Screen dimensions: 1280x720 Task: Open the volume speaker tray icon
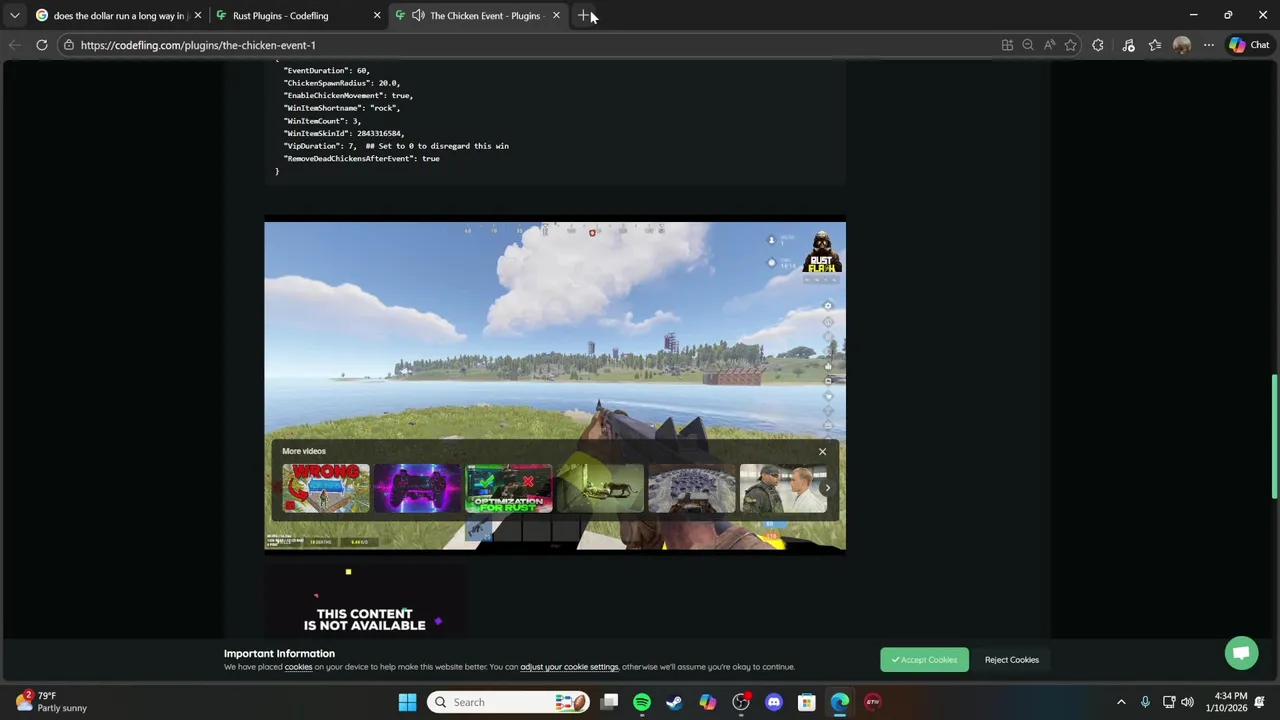point(1187,702)
